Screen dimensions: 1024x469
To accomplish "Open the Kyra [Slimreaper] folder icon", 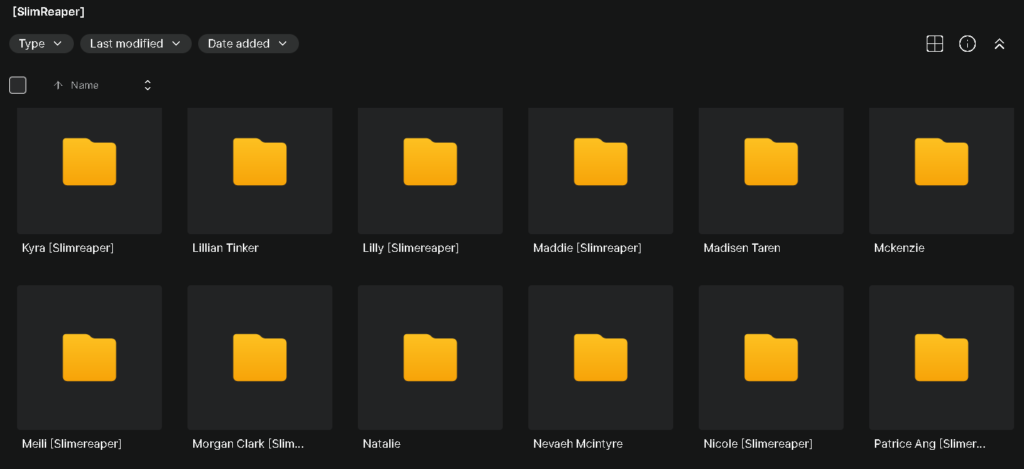I will point(89,161).
